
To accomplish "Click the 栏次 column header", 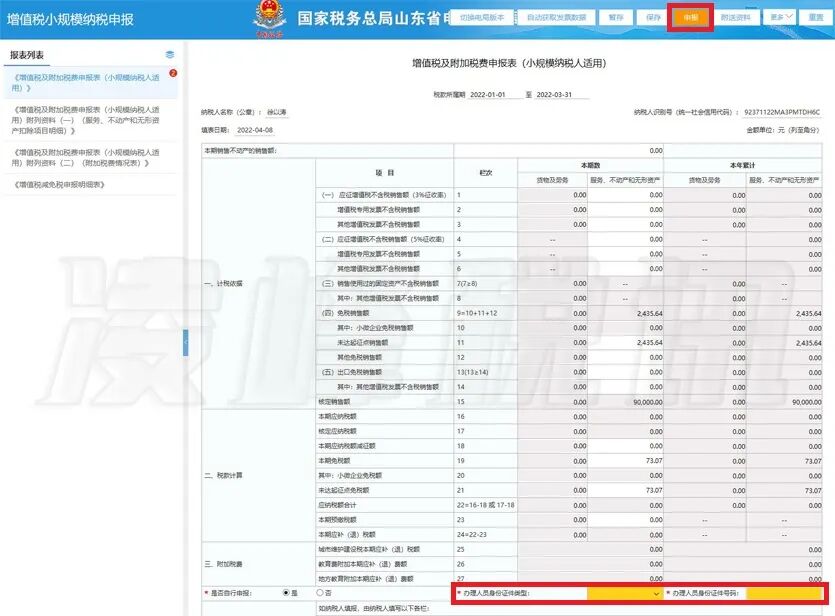I will (x=486, y=173).
